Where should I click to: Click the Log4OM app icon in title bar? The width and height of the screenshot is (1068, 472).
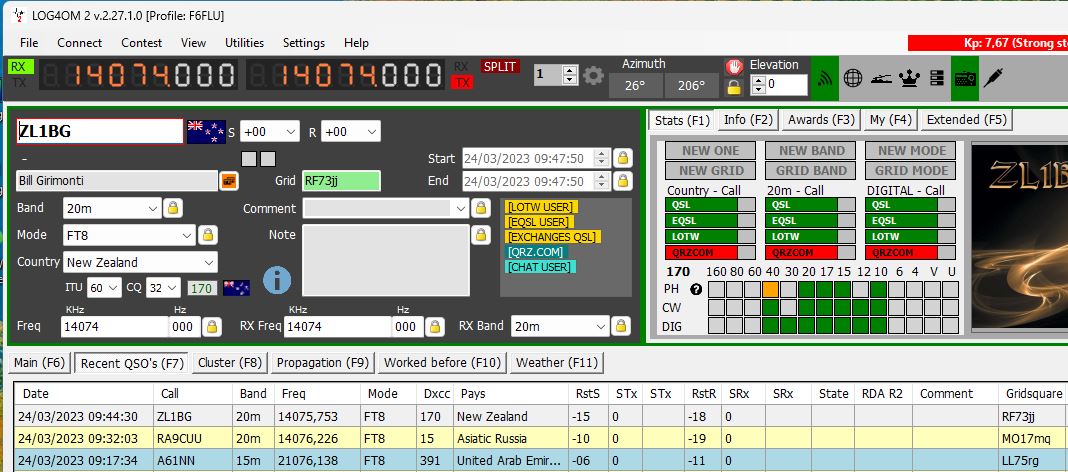pyautogui.click(x=18, y=15)
